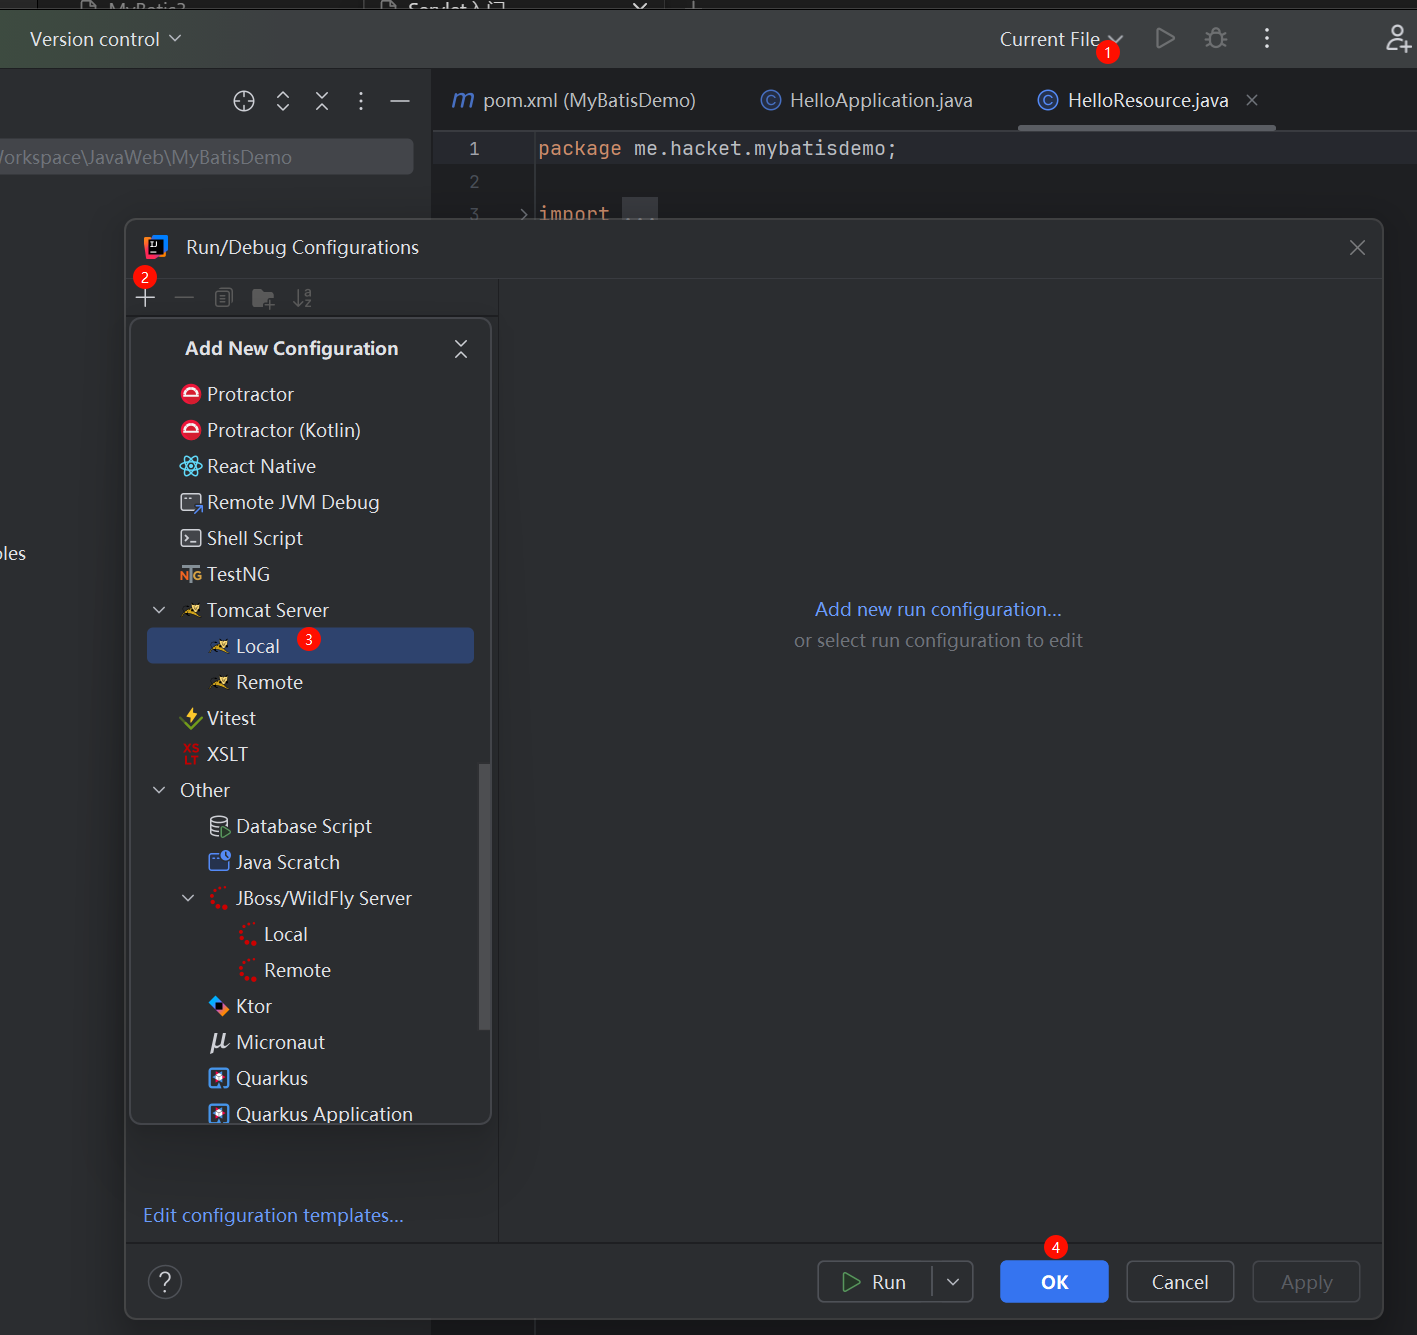Screen dimensions: 1417x1335
Task: Click the help question mark button
Action: click(x=165, y=1282)
